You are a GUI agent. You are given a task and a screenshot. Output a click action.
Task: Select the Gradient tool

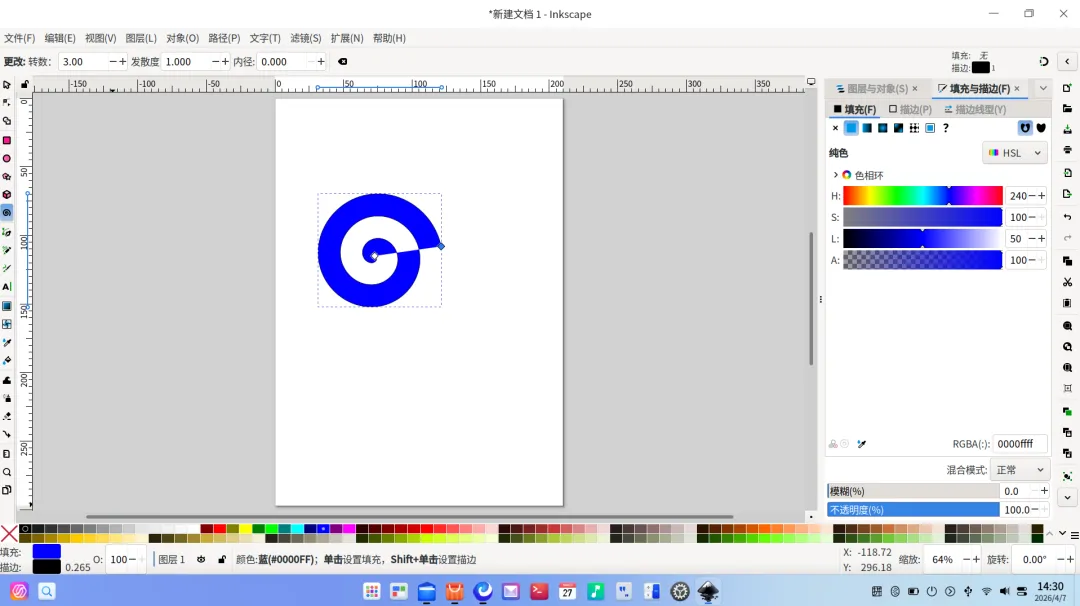[x=7, y=306]
